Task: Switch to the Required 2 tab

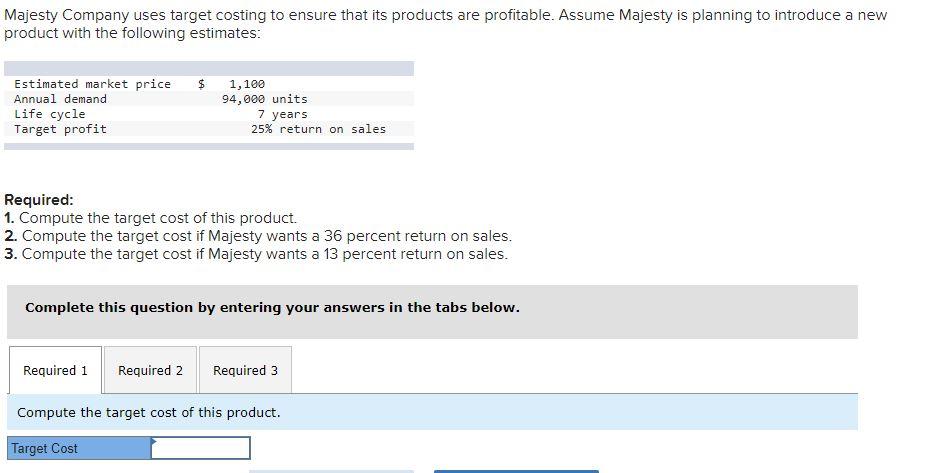Action: click(150, 371)
